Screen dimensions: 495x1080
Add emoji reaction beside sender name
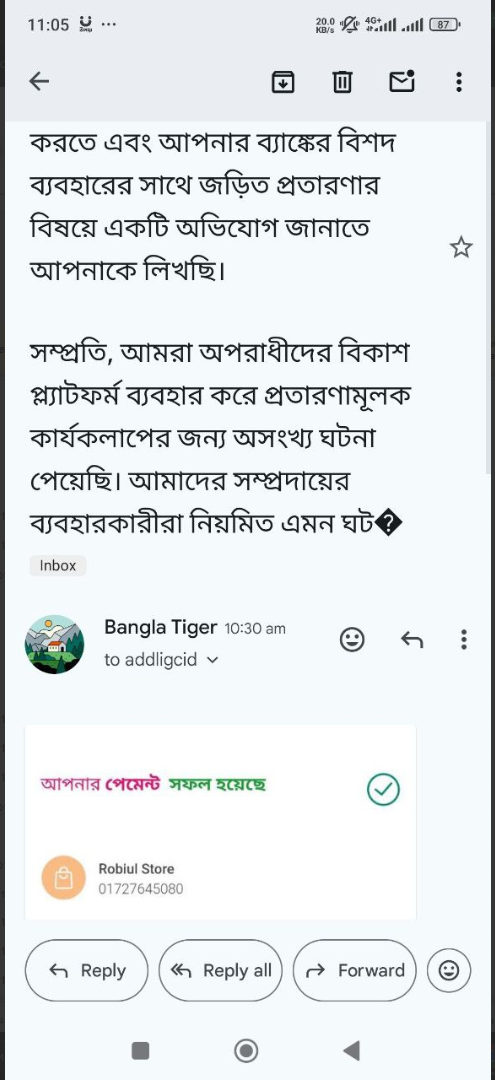352,641
